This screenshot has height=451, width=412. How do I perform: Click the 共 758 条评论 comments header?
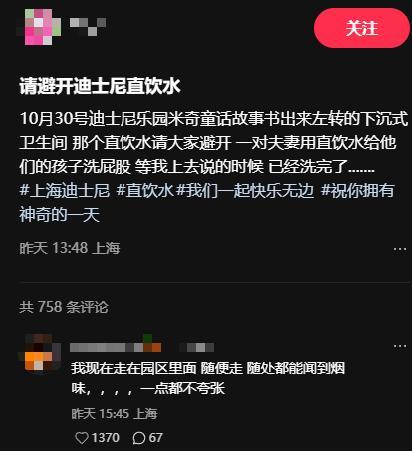64,307
